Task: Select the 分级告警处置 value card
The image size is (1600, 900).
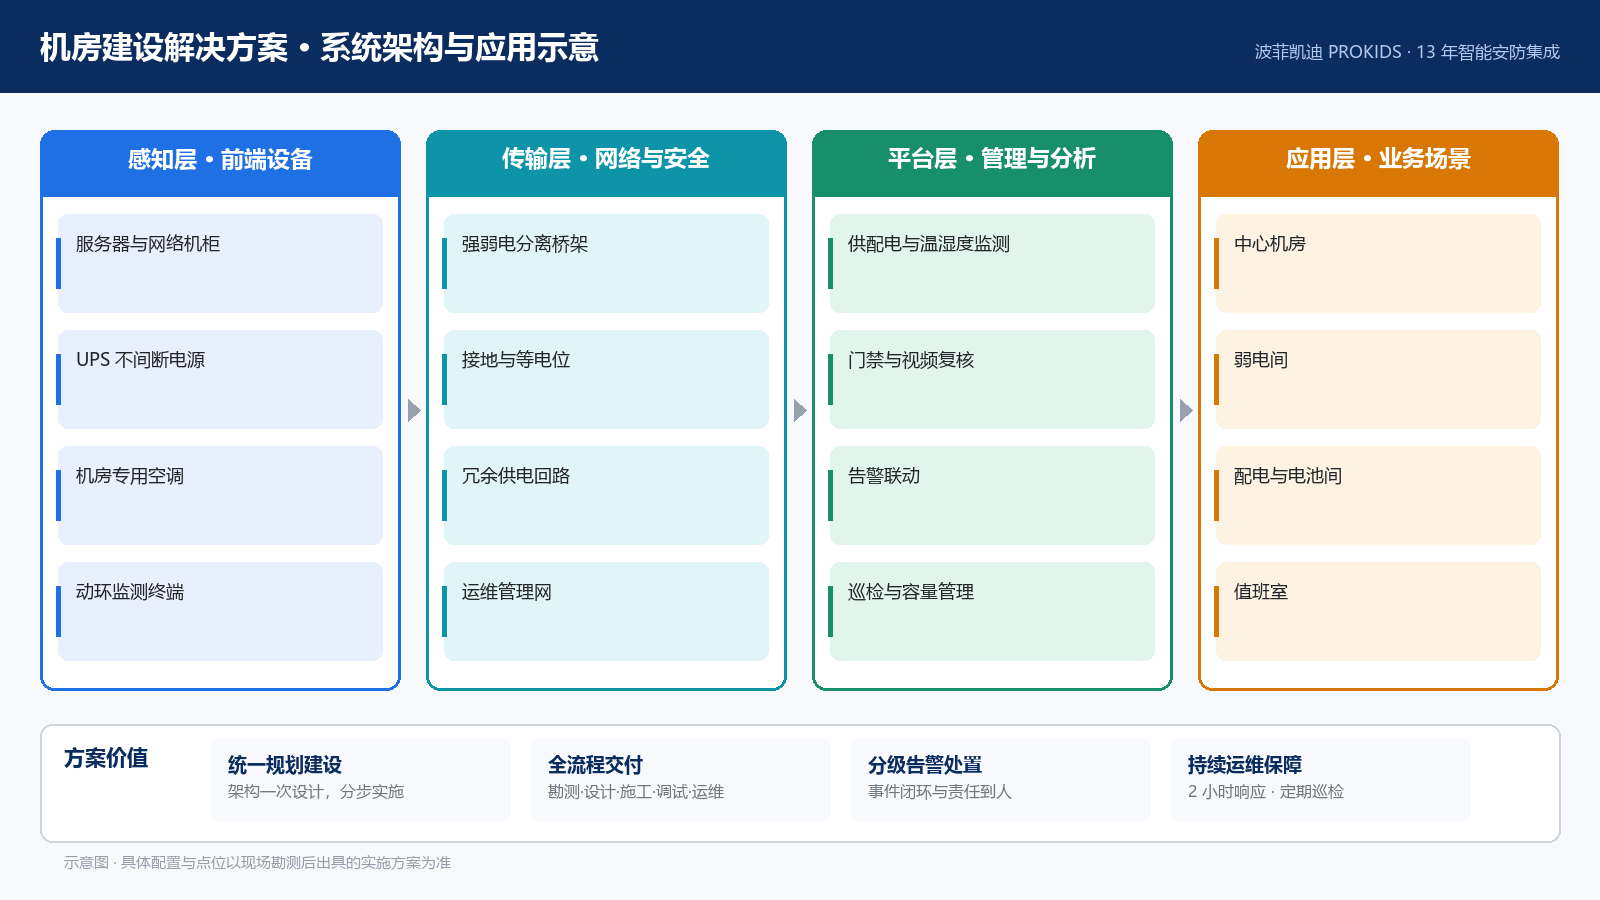Action: [1000, 779]
